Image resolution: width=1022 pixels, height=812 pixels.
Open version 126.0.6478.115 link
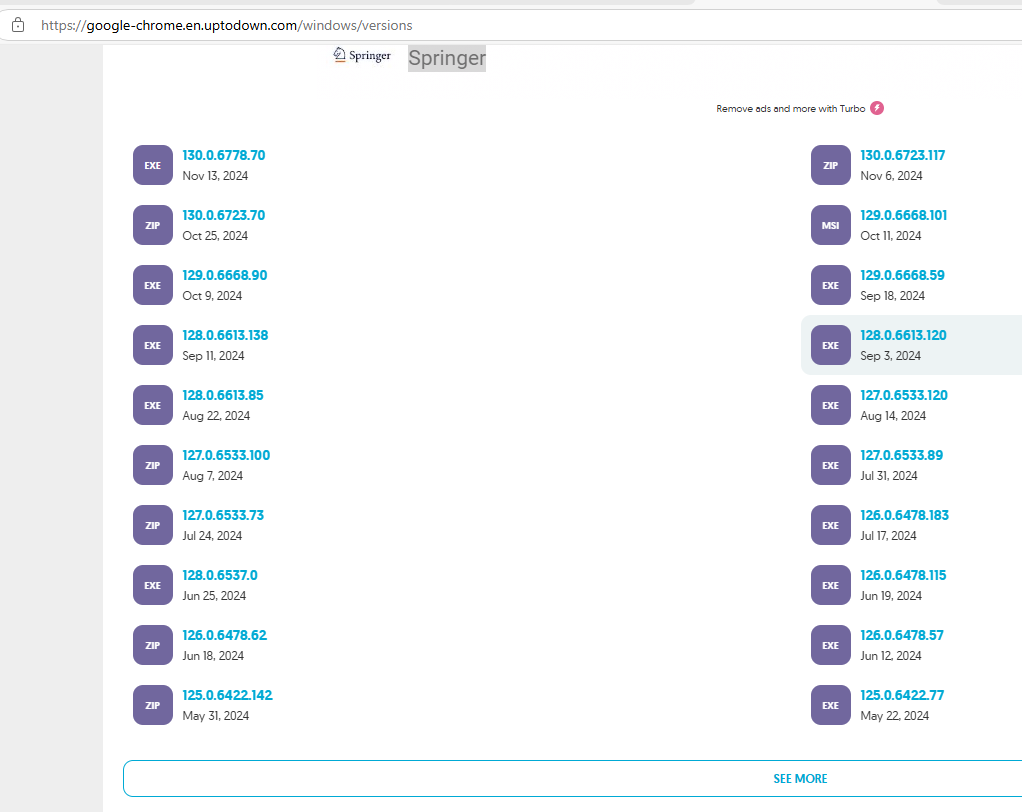pyautogui.click(x=903, y=575)
